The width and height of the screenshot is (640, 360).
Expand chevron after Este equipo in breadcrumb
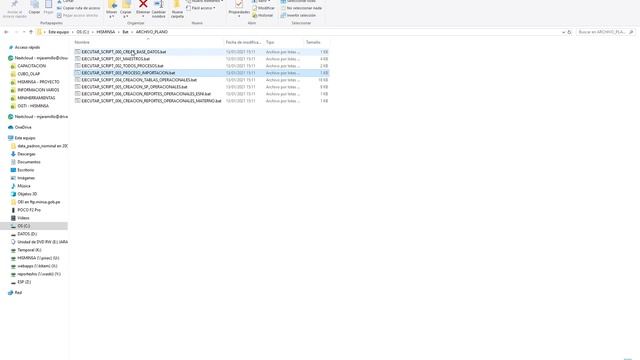[x=73, y=32]
